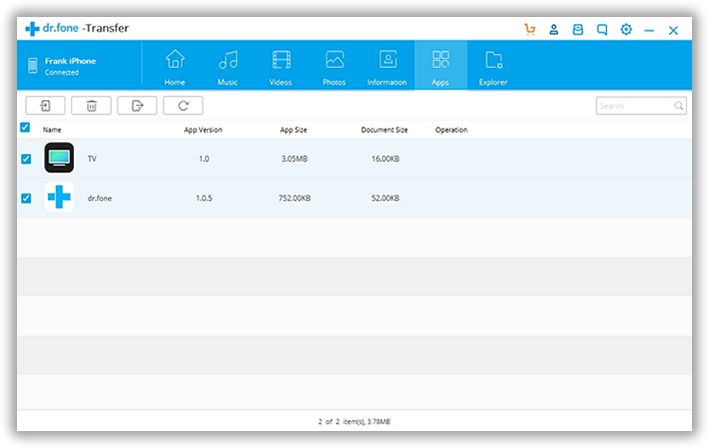Click the register/inbox icon in title bar
This screenshot has width=709, height=448.
tap(577, 30)
